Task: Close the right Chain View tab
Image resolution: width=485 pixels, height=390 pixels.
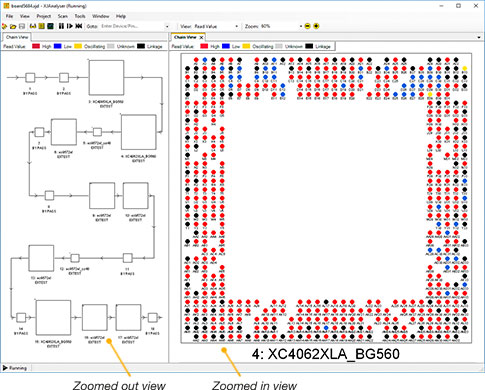Action: (201, 37)
